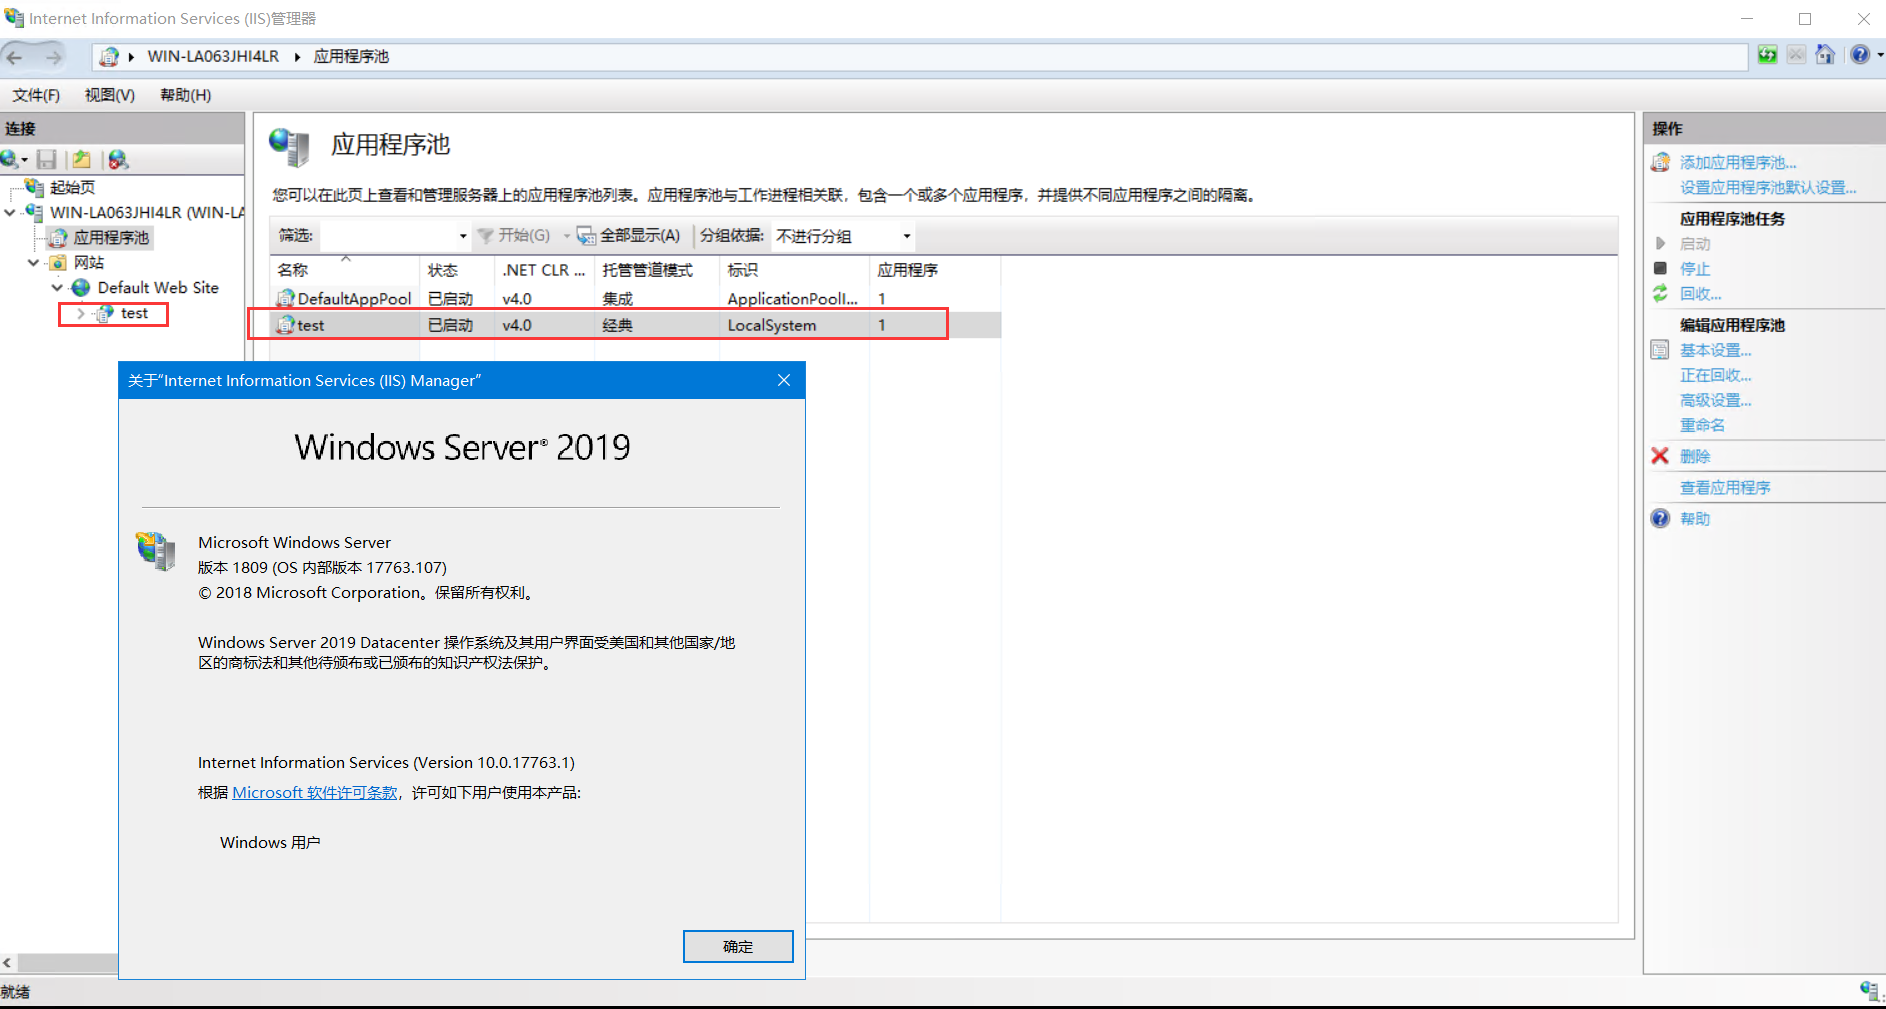Select the test row in pool list
The height and width of the screenshot is (1009, 1886).
[635, 325]
